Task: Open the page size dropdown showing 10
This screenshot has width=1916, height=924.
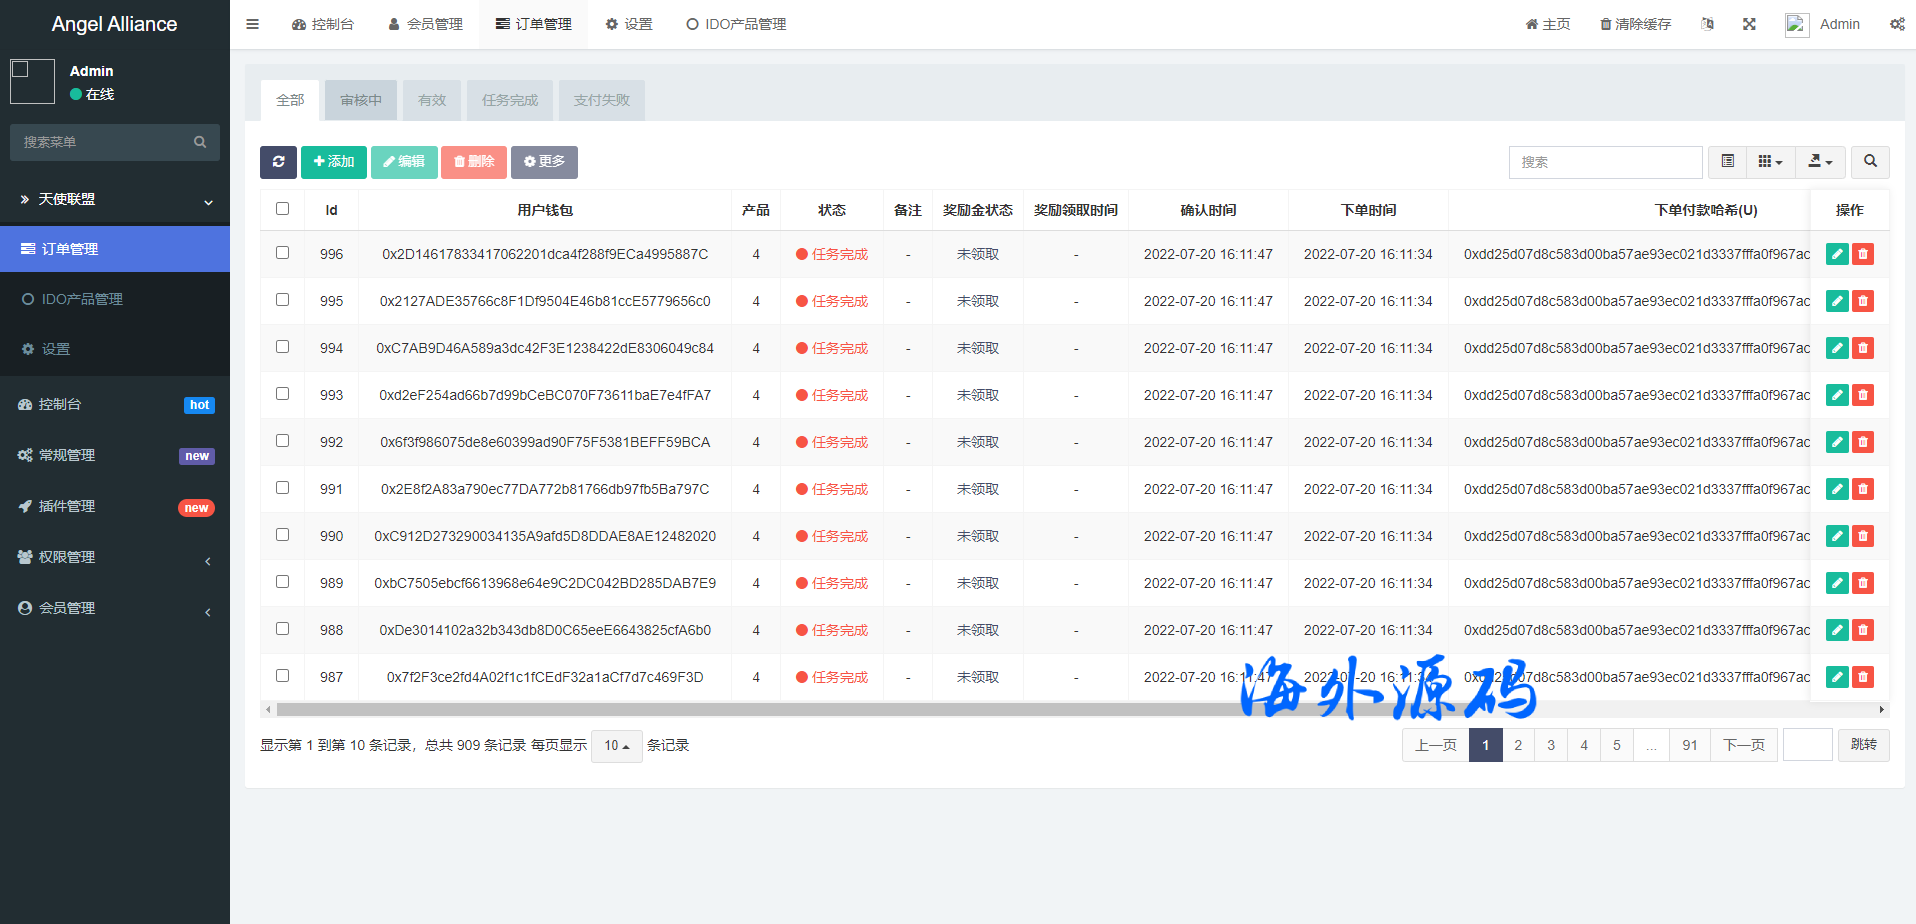Action: pos(616,746)
